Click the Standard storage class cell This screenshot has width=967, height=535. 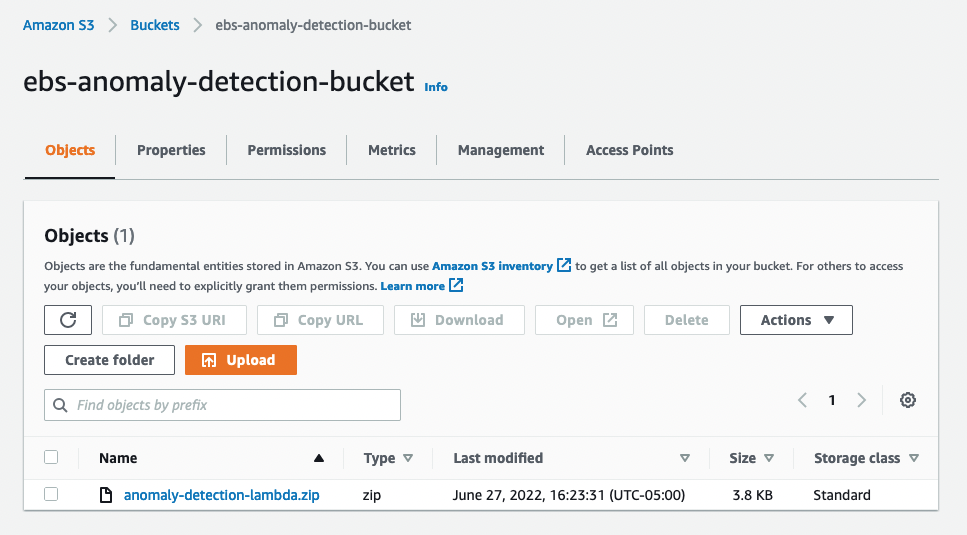[x=842, y=495]
